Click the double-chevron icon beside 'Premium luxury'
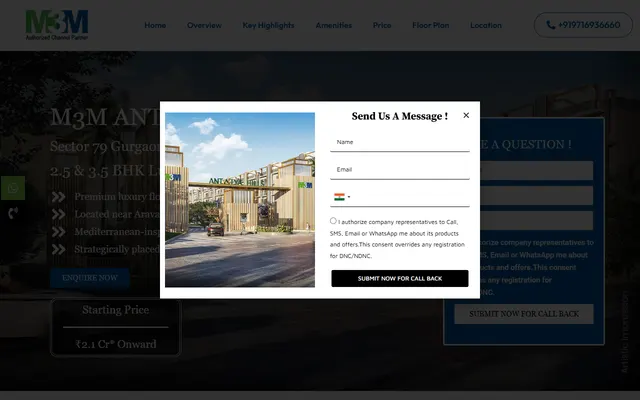640x400 pixels. [x=58, y=197]
